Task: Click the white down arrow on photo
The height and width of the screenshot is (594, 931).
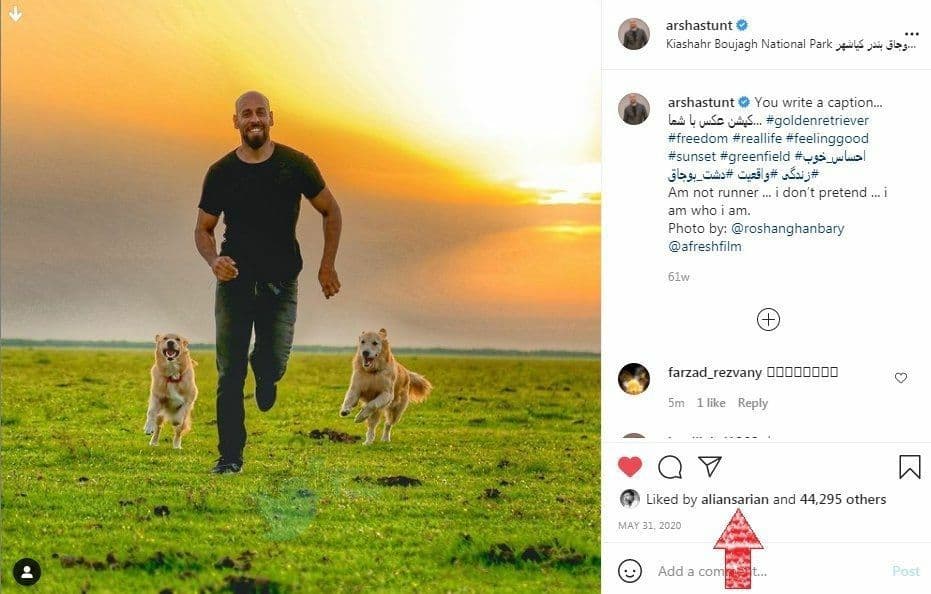Action: (16, 14)
